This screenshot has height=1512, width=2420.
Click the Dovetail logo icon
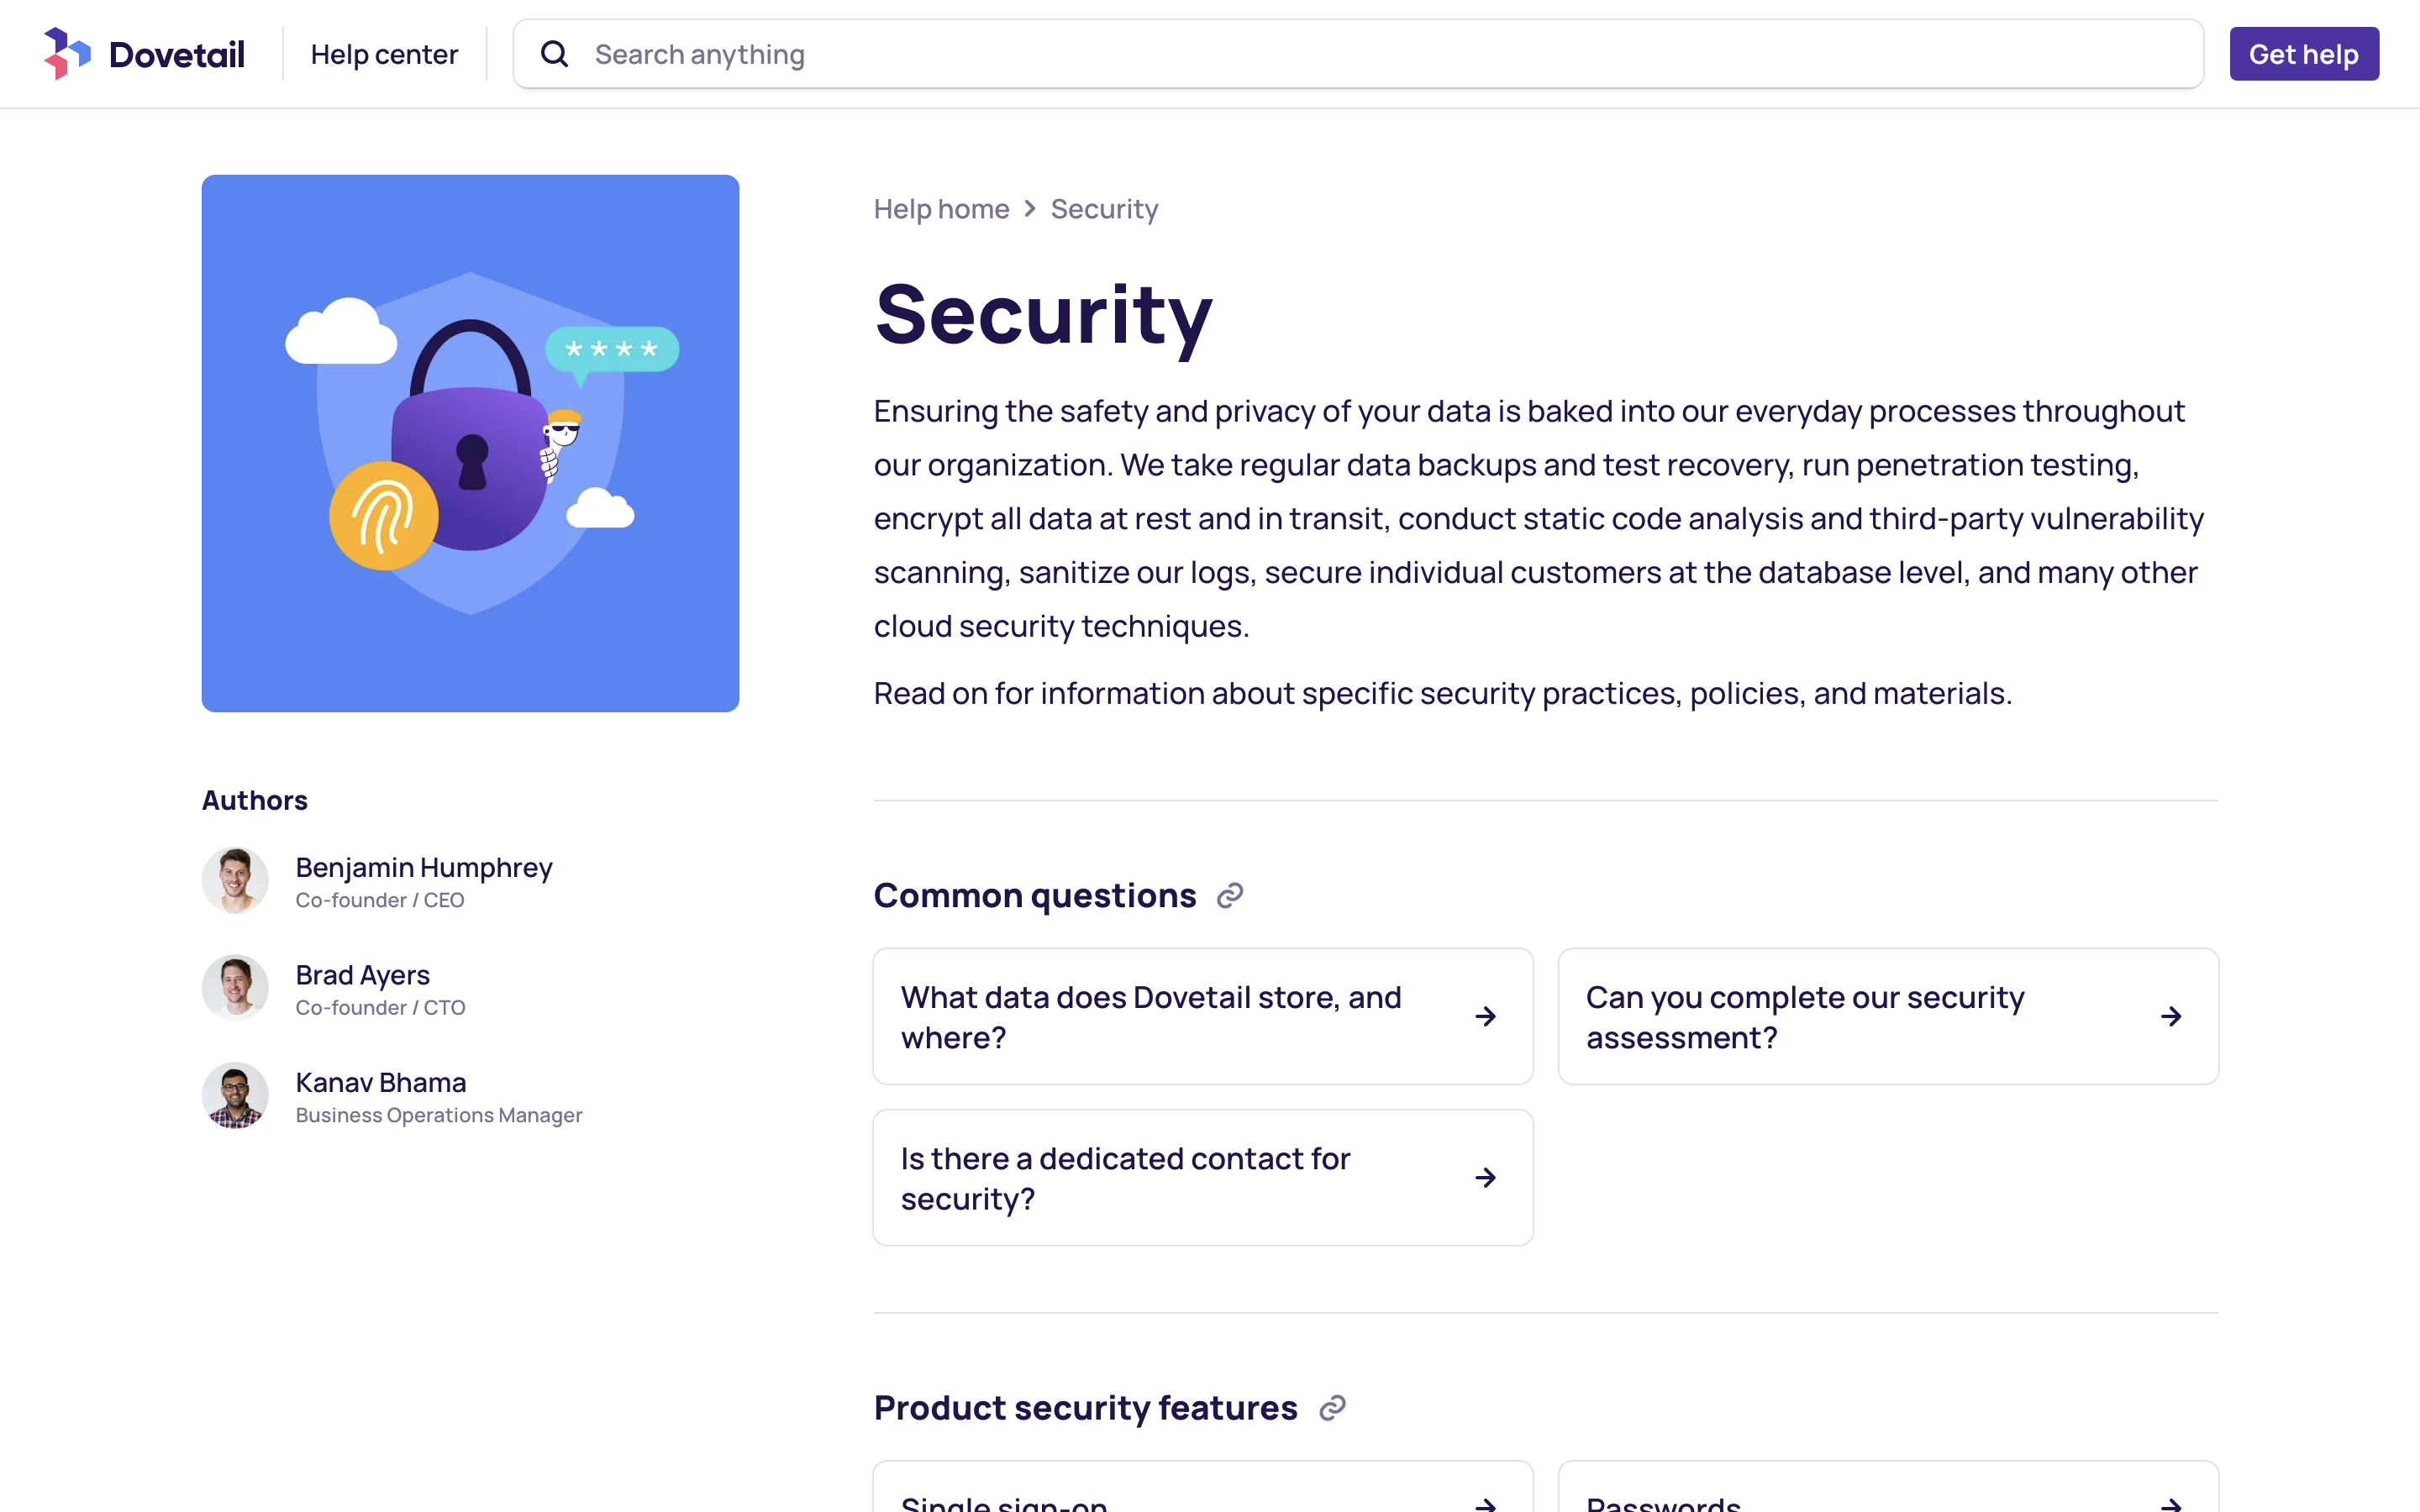(66, 53)
